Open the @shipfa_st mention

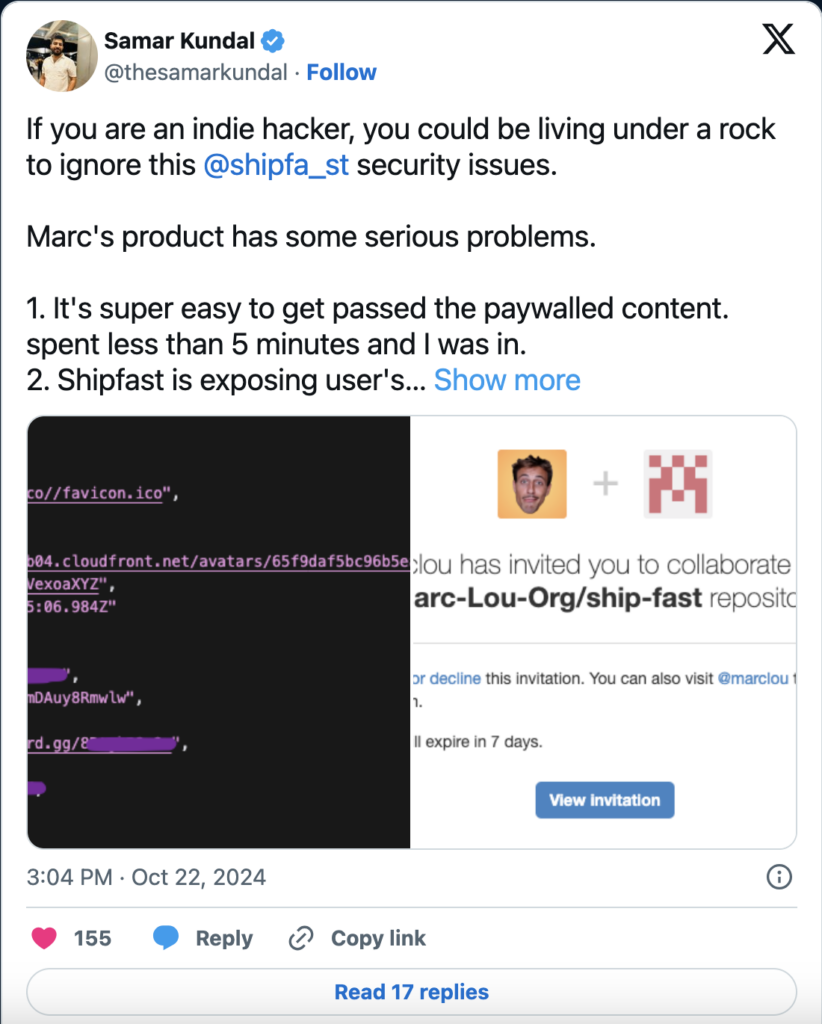(276, 165)
